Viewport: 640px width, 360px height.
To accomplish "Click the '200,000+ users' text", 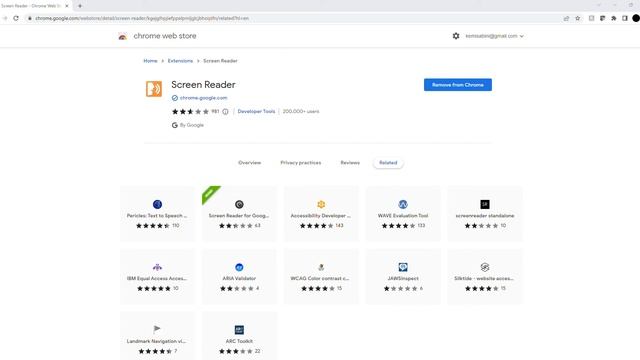I will [301, 111].
